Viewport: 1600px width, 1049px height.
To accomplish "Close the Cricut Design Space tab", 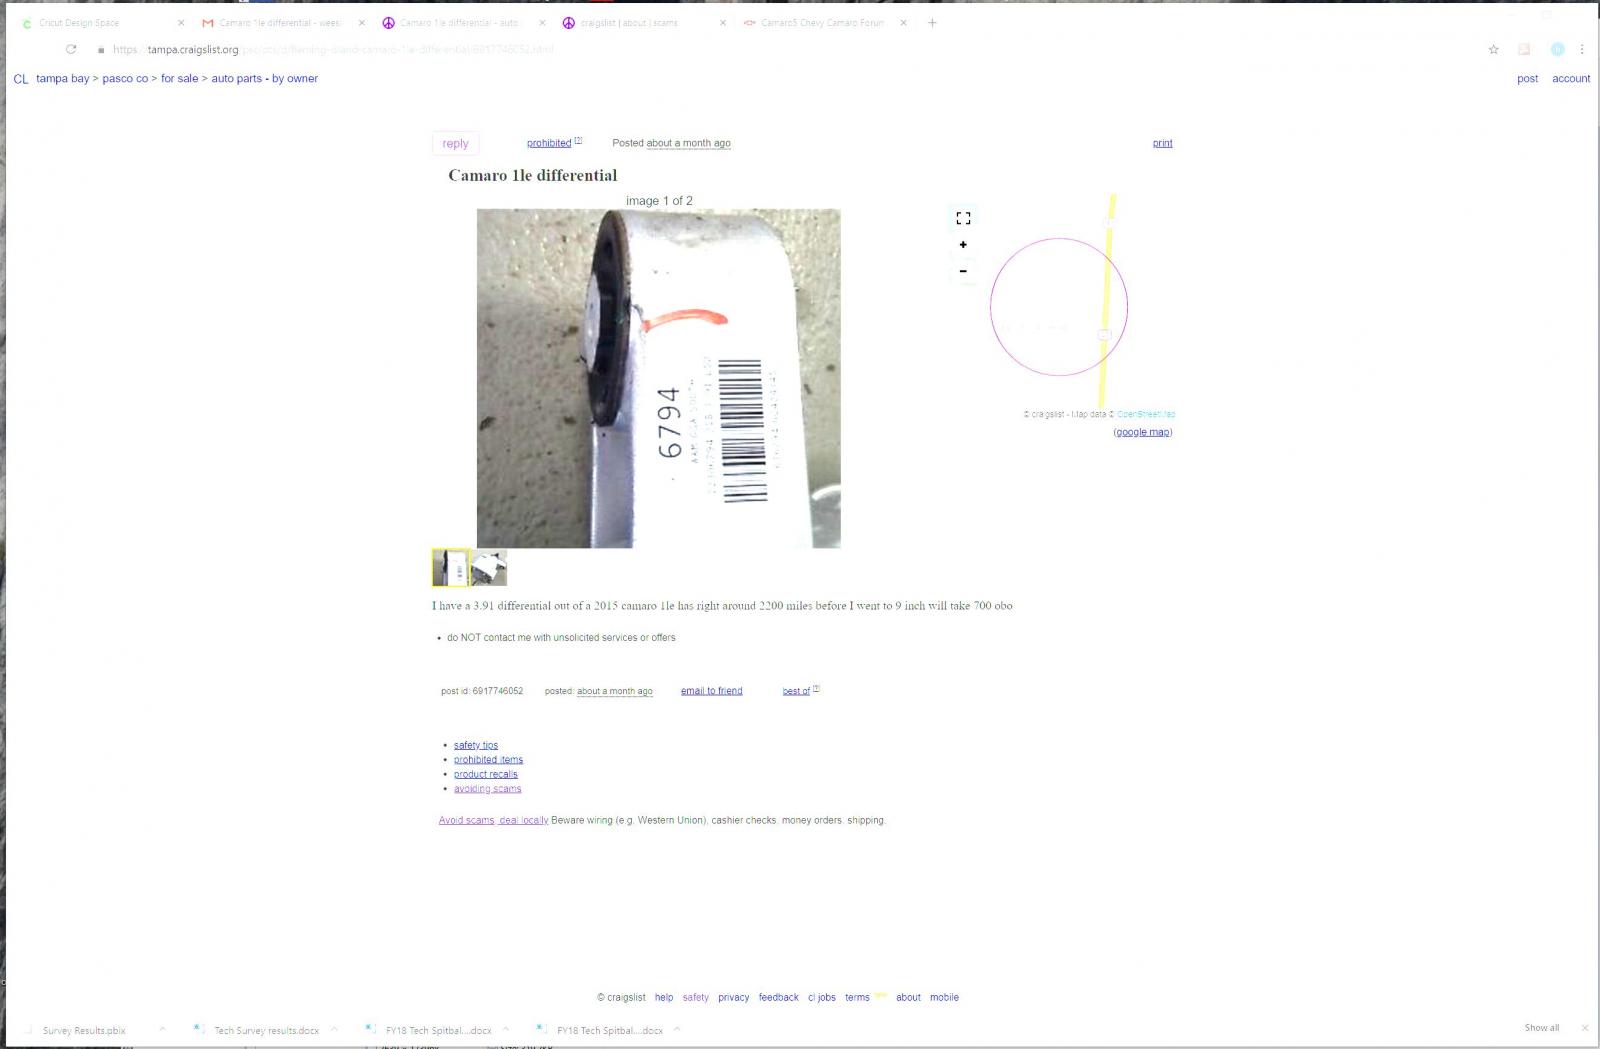I will pyautogui.click(x=181, y=23).
